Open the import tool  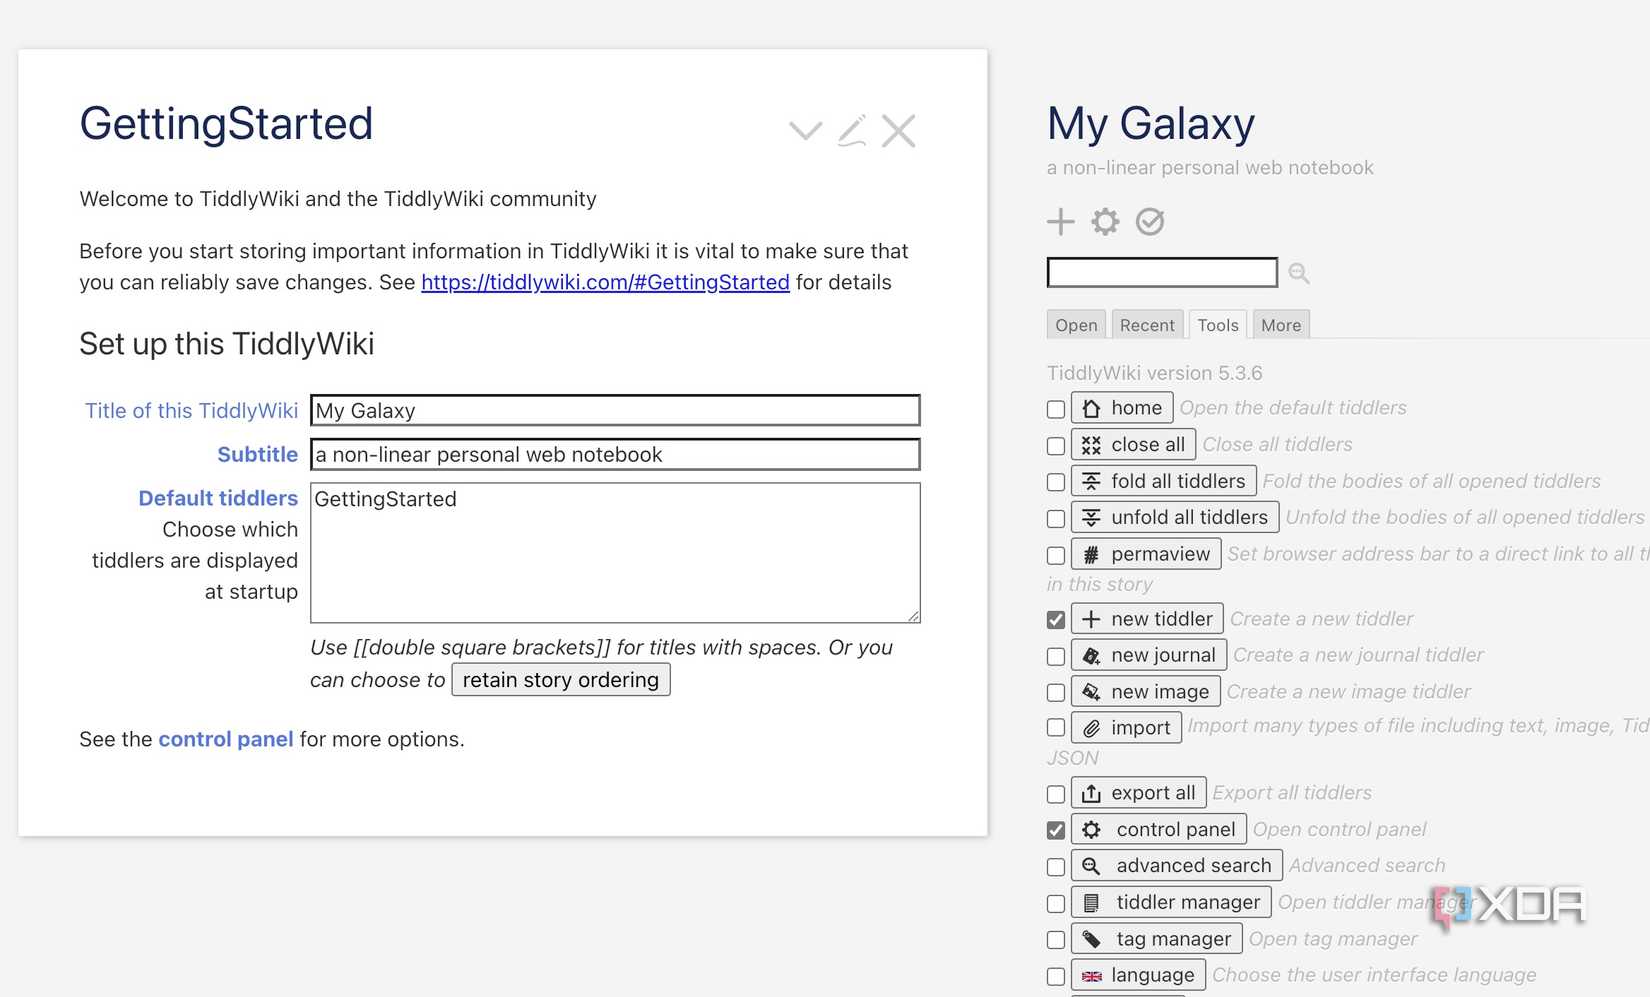point(1126,727)
